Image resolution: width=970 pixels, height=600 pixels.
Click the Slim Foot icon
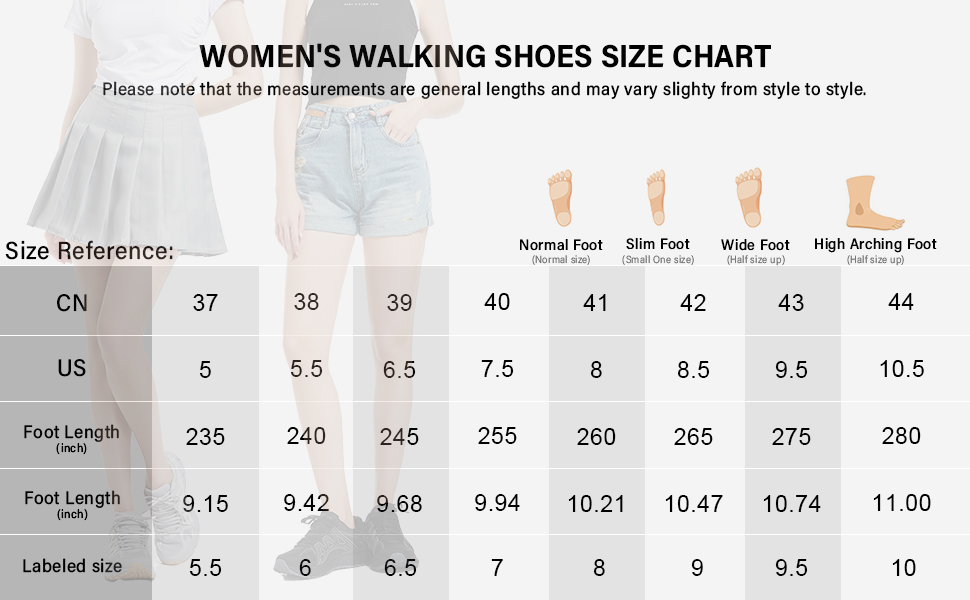pyautogui.click(x=656, y=197)
